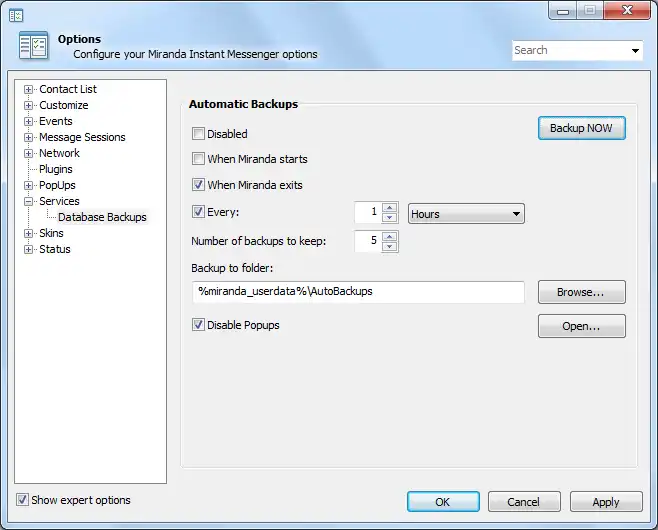Click the Browse... button
This screenshot has width=658, height=530.
(582, 292)
